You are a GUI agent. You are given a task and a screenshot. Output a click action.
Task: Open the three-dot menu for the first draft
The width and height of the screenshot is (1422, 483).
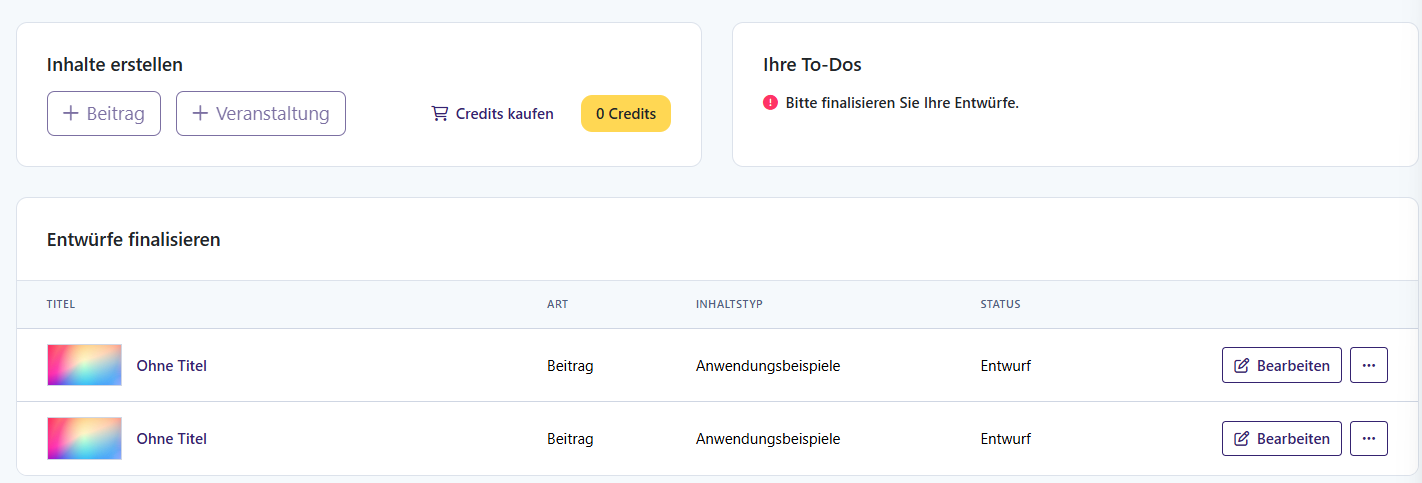(1368, 366)
